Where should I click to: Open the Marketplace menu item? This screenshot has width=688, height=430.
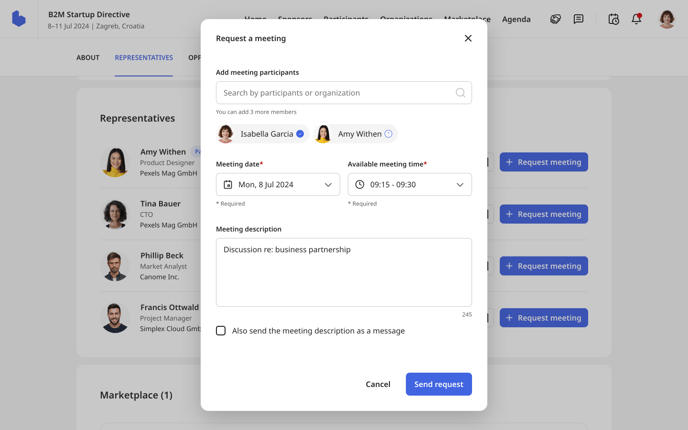pos(467,19)
